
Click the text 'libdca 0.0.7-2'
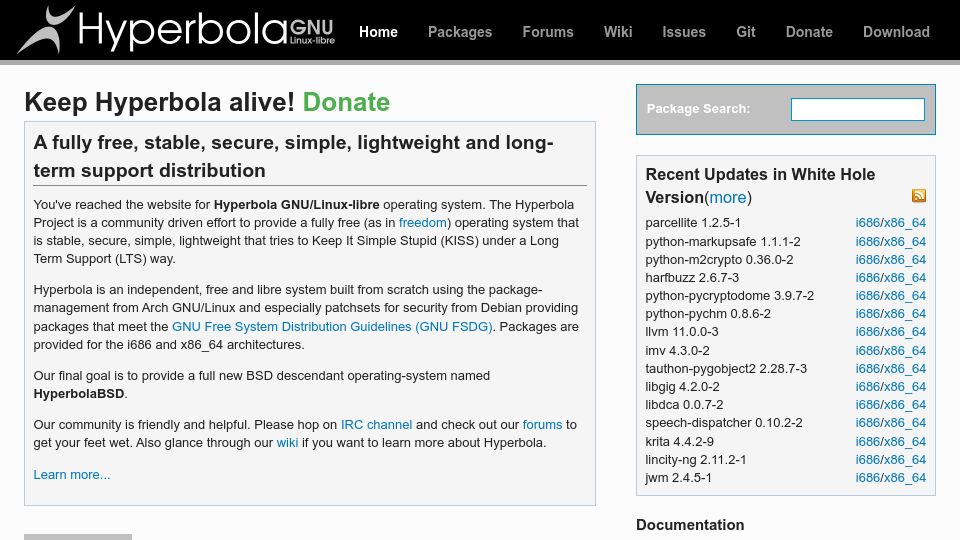point(684,405)
